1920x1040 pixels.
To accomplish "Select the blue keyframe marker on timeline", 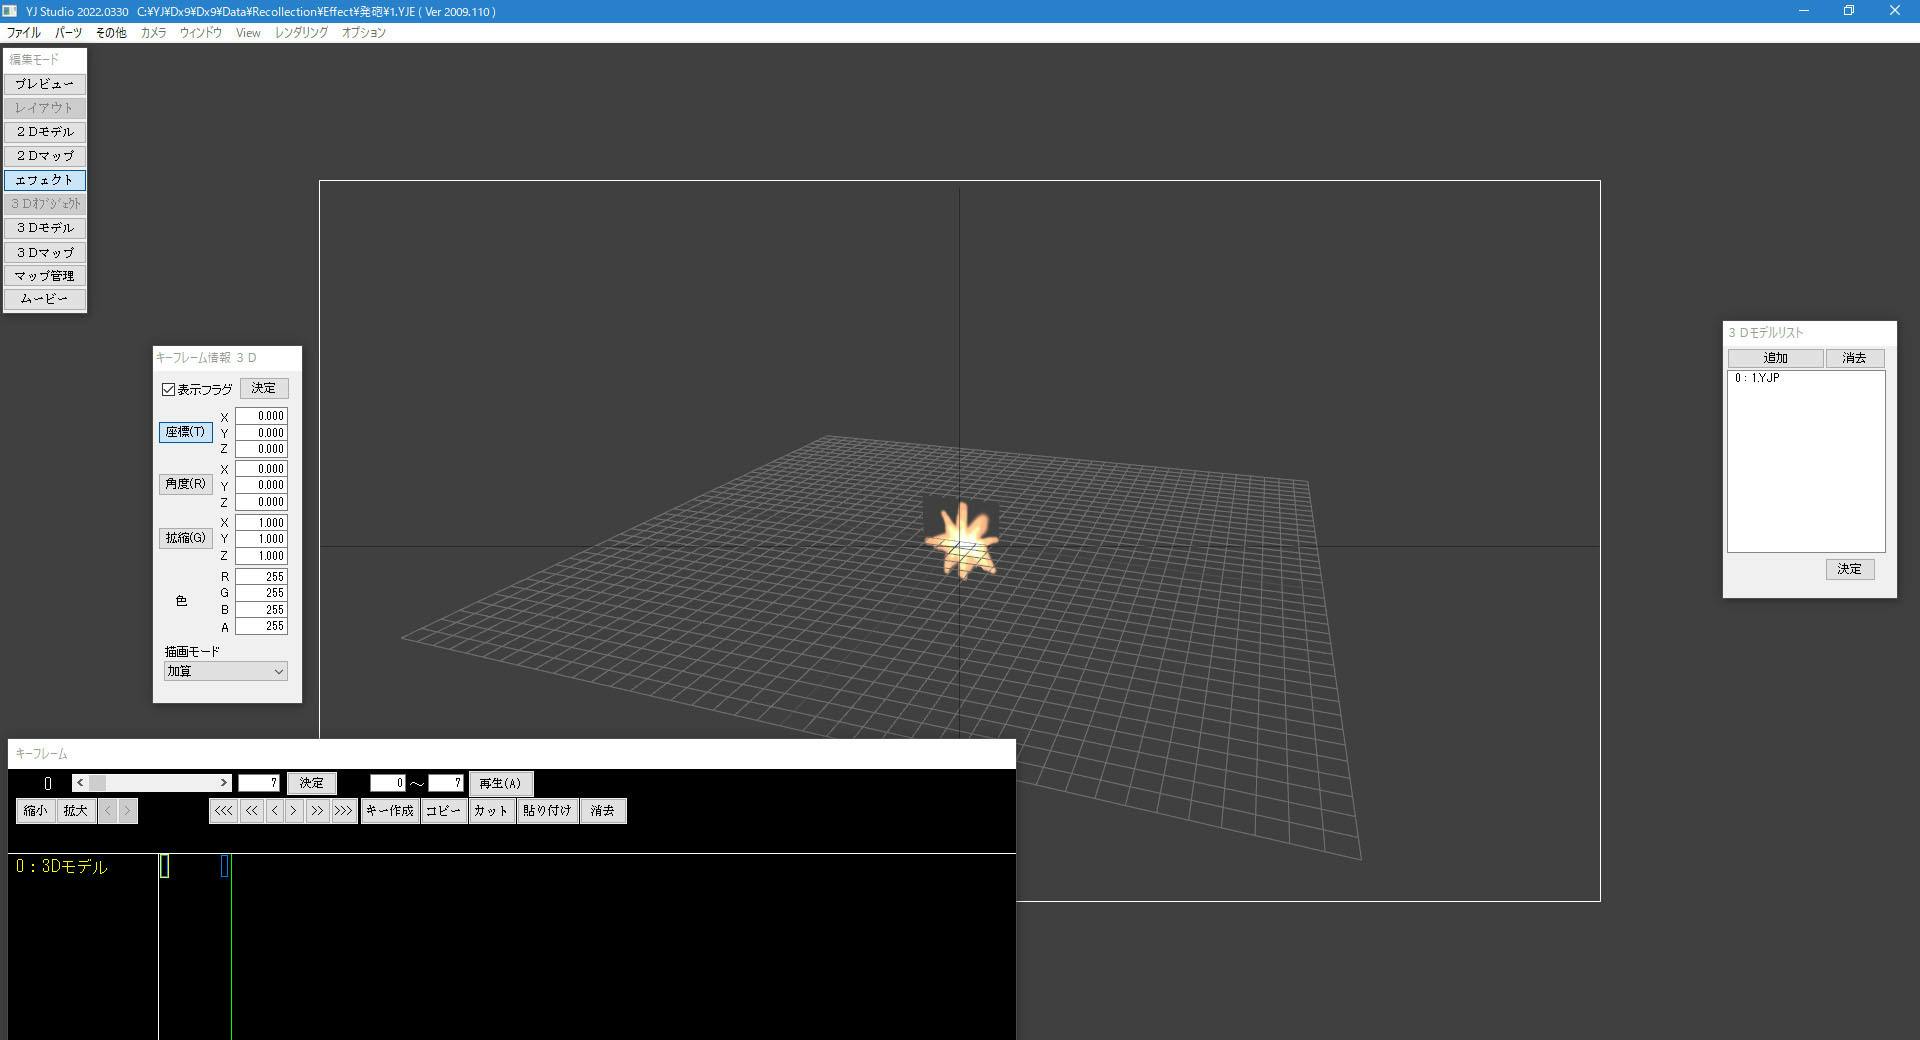I will pyautogui.click(x=225, y=867).
